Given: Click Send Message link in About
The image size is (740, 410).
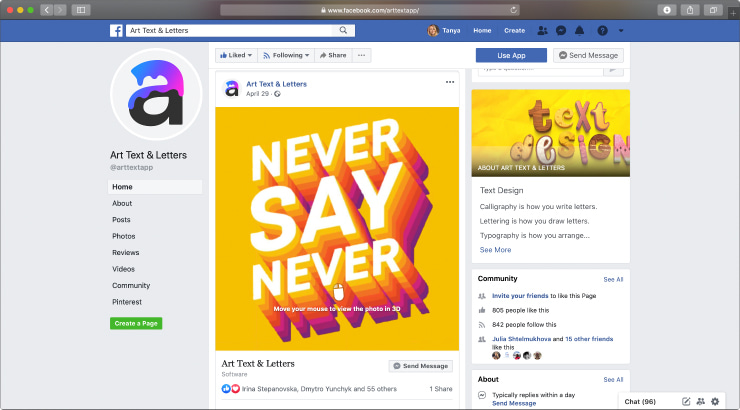Looking at the screenshot, I should 514,403.
